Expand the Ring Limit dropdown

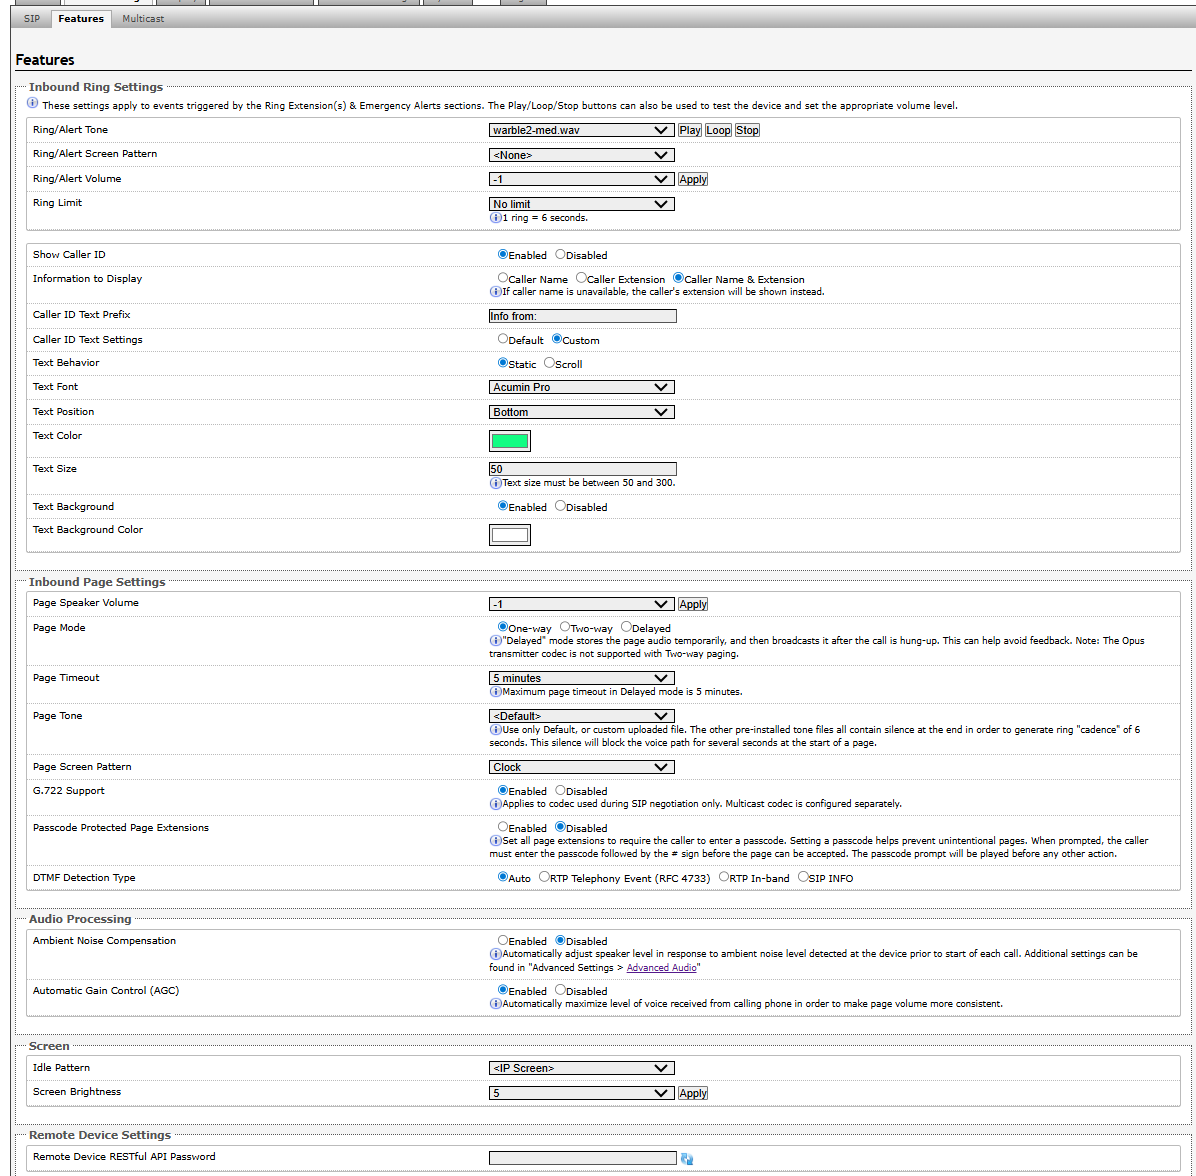click(581, 204)
